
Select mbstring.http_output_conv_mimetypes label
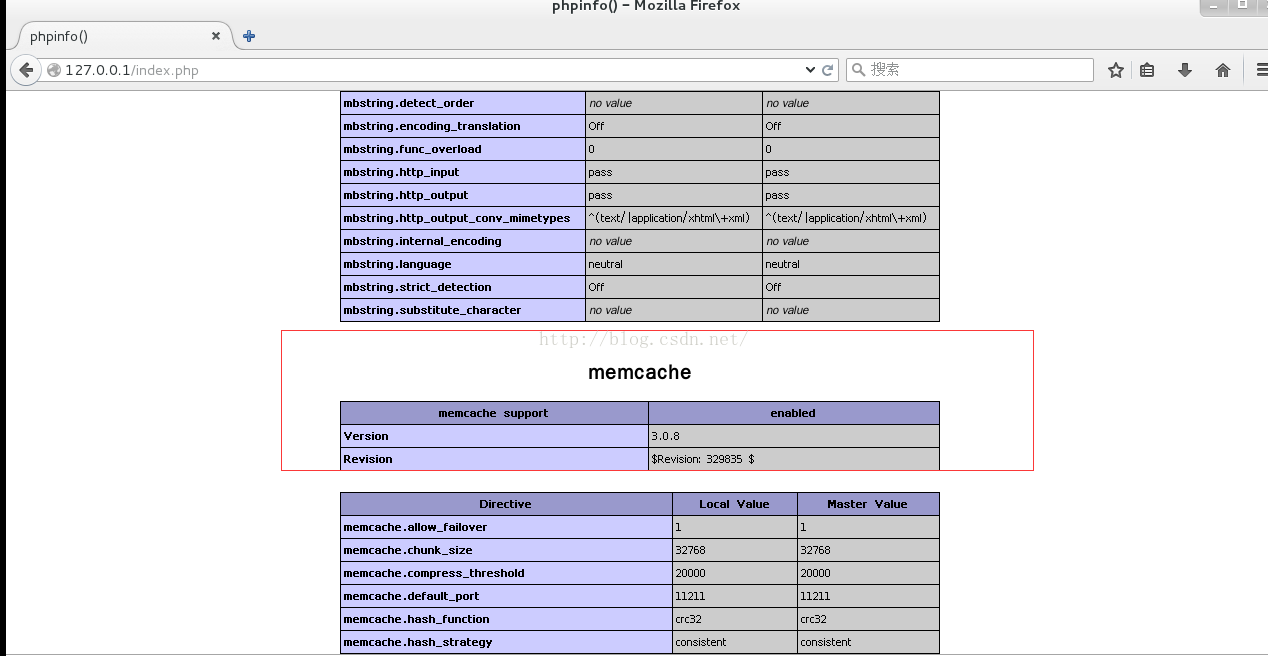[457, 218]
